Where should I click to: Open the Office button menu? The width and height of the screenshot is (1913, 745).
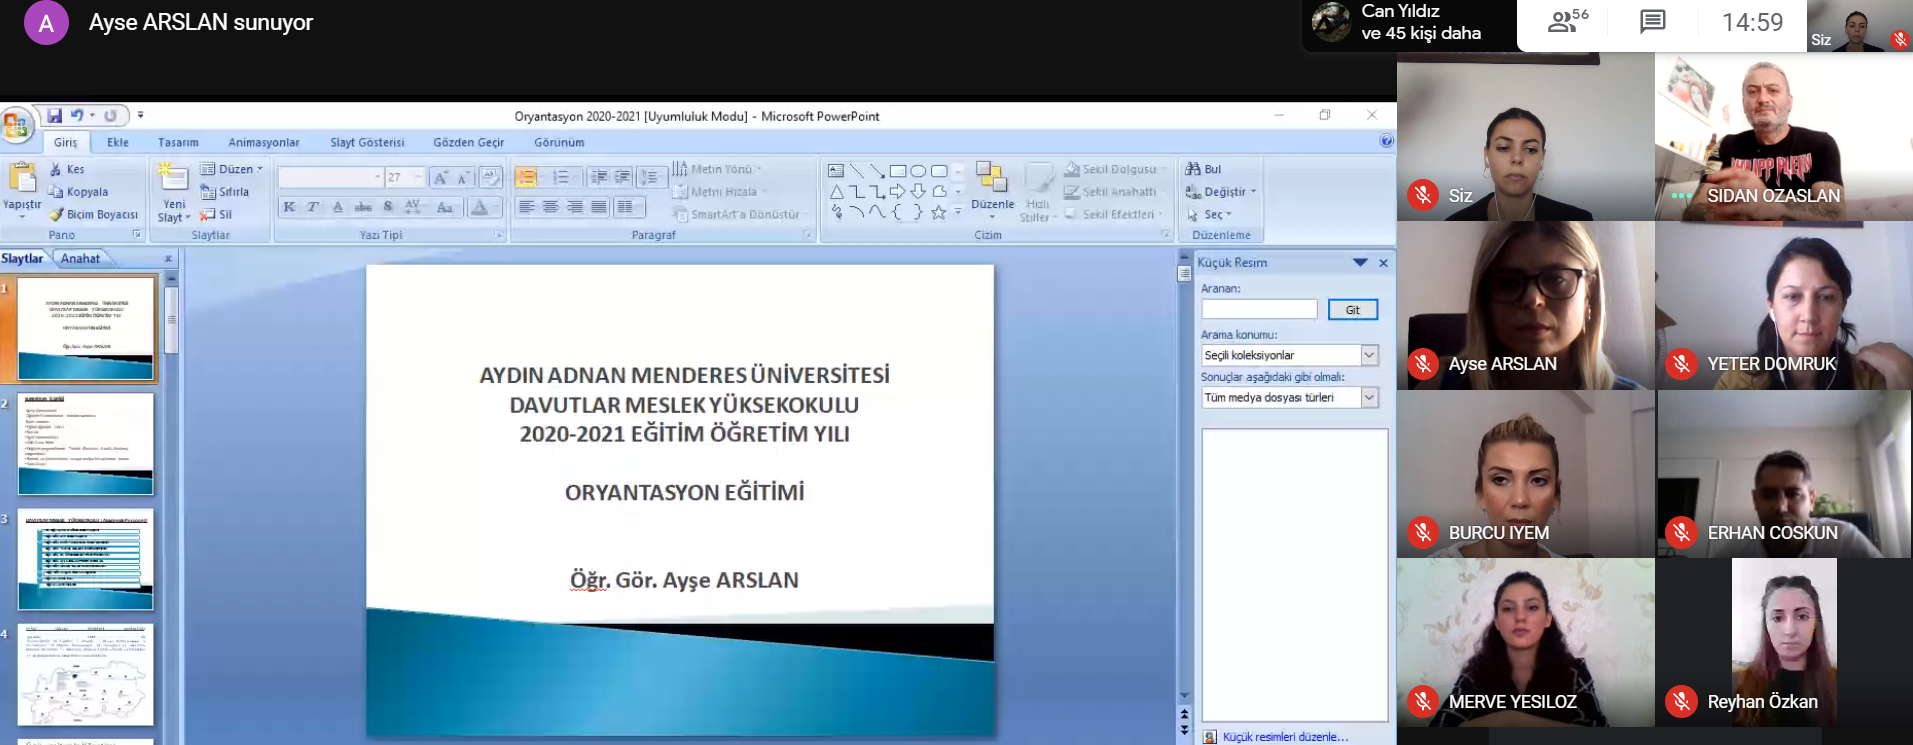click(x=16, y=126)
